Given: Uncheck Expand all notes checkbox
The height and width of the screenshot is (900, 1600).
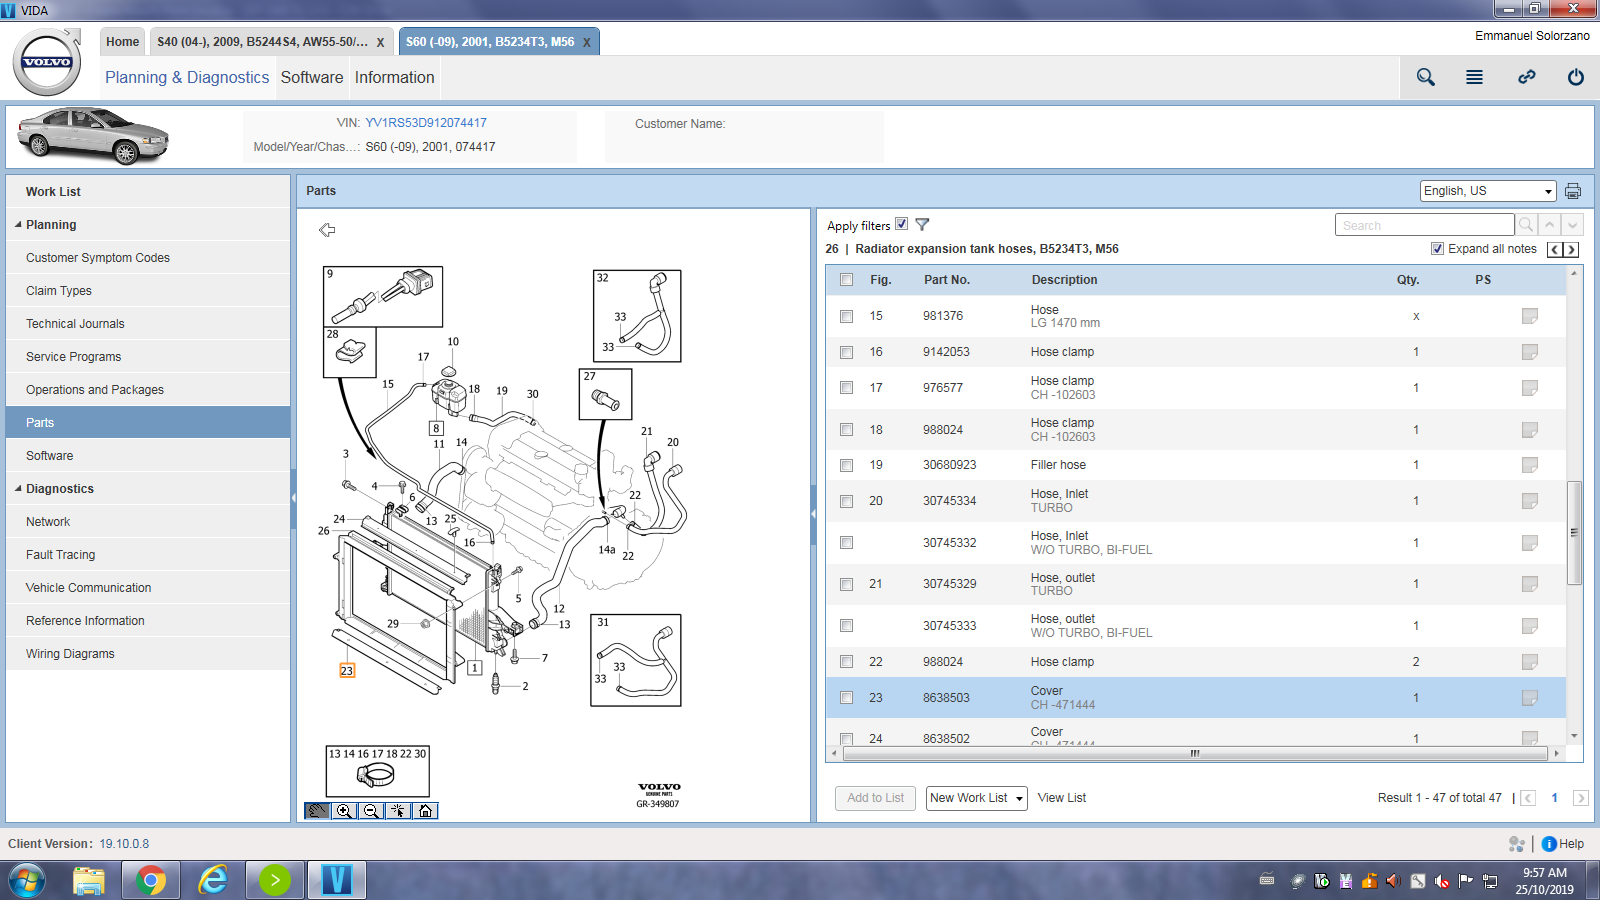Looking at the screenshot, I should pyautogui.click(x=1437, y=249).
